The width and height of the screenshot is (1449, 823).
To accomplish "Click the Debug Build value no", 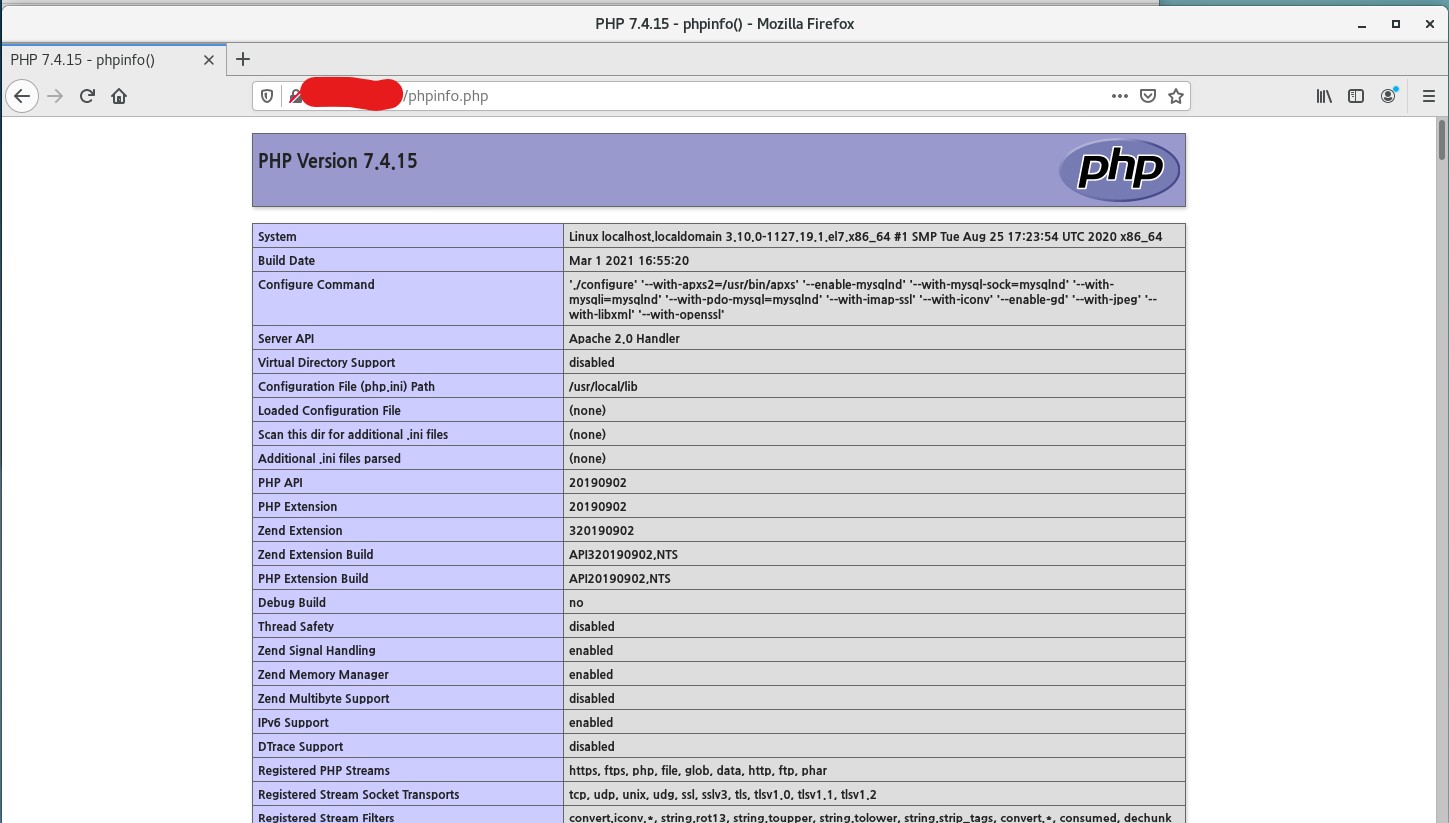I will (x=576, y=603).
